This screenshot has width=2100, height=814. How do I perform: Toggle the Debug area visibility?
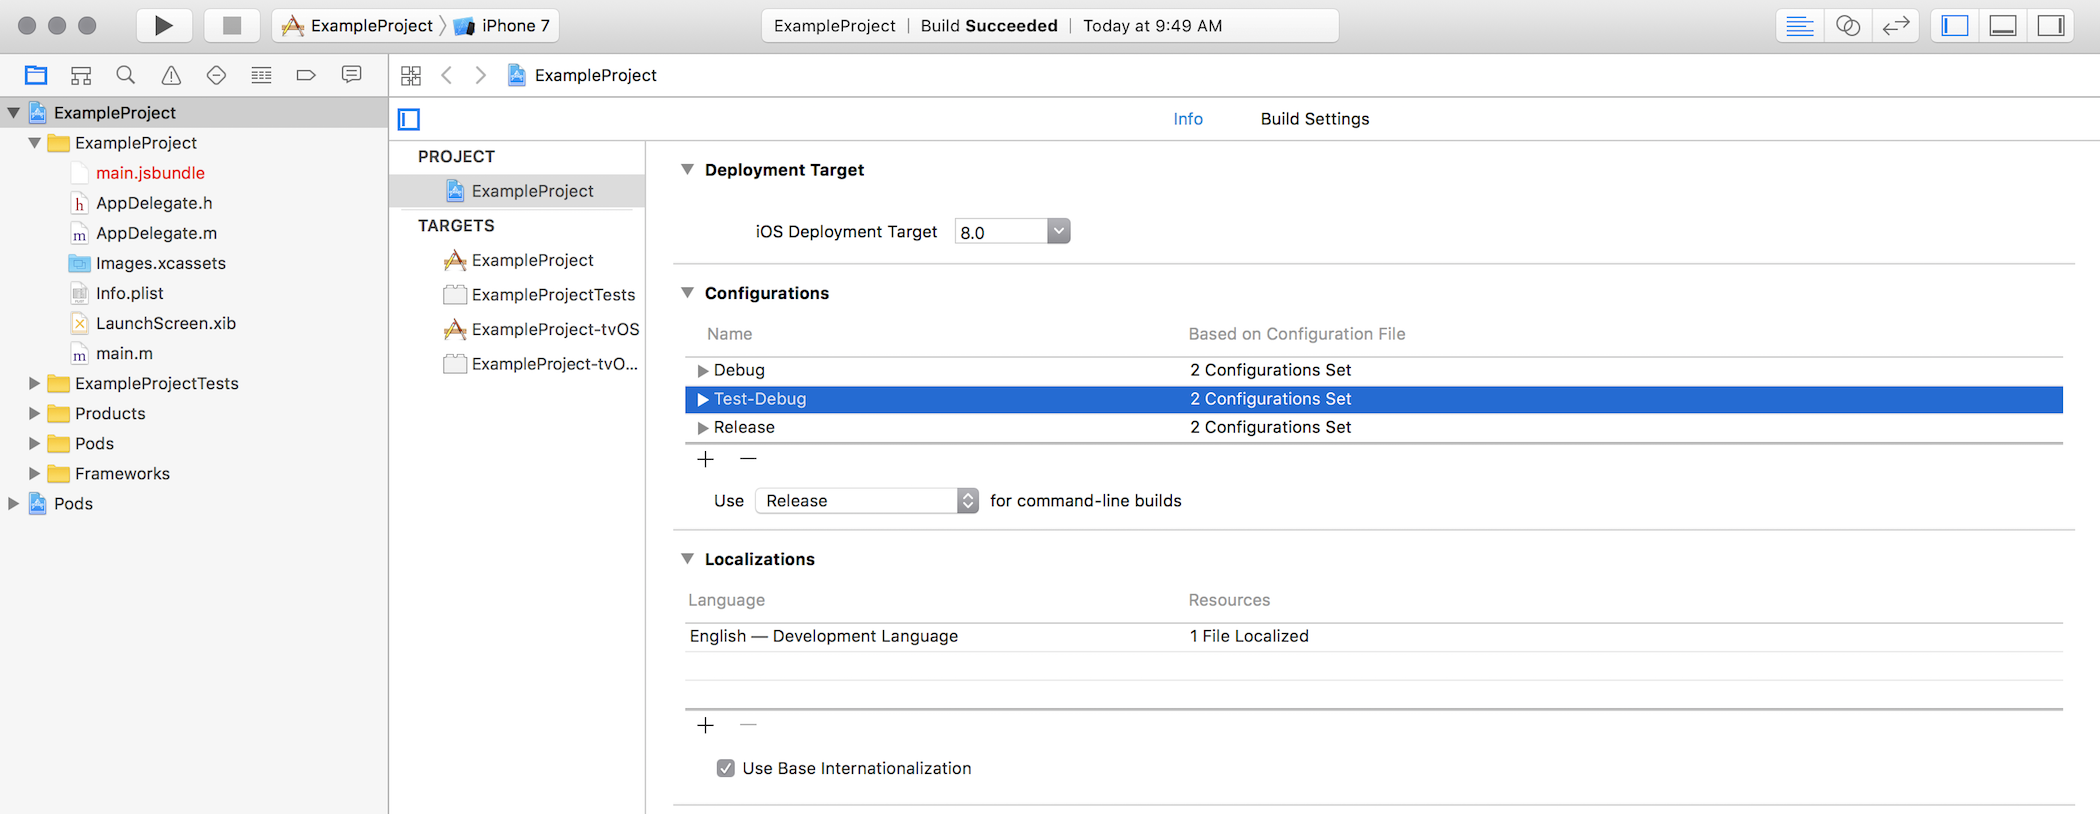tap(2003, 26)
